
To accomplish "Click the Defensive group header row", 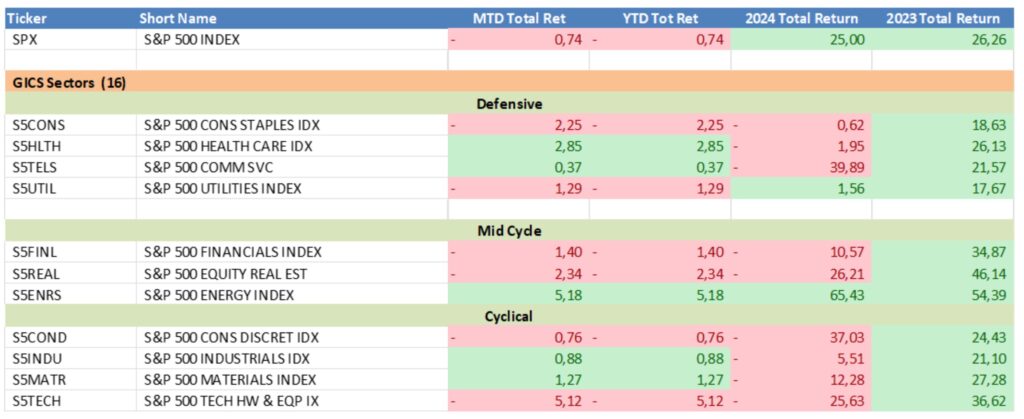I will point(510,104).
